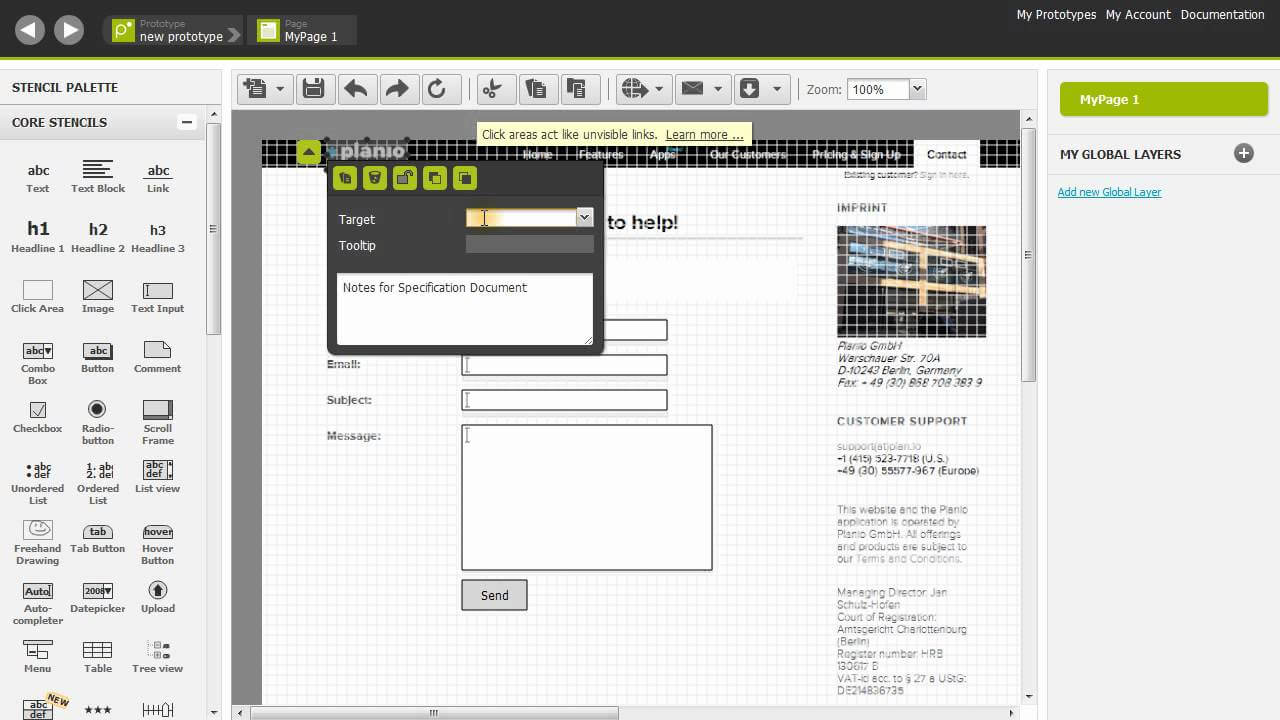1280x720 pixels.
Task: Add a global layer with plus icon
Action: 1243,153
